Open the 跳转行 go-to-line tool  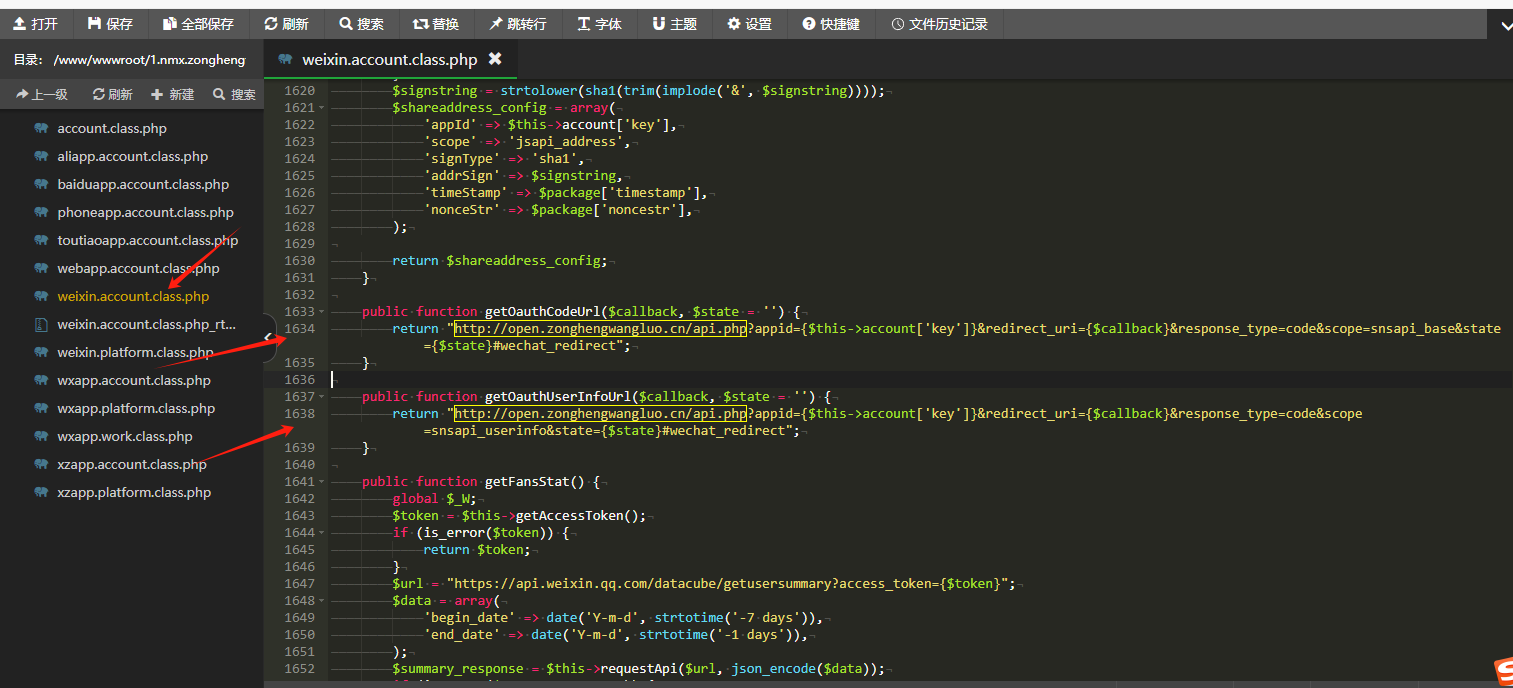518,24
